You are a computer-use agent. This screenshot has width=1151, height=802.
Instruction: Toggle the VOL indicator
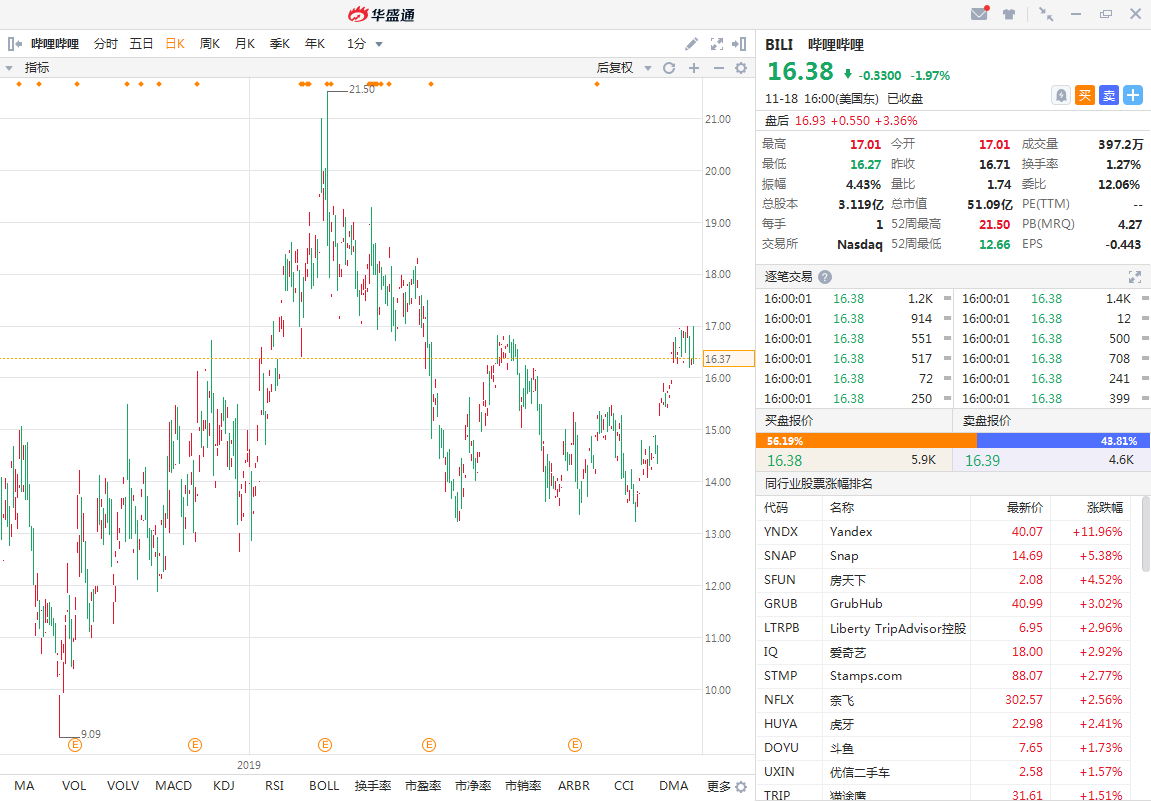(x=74, y=786)
